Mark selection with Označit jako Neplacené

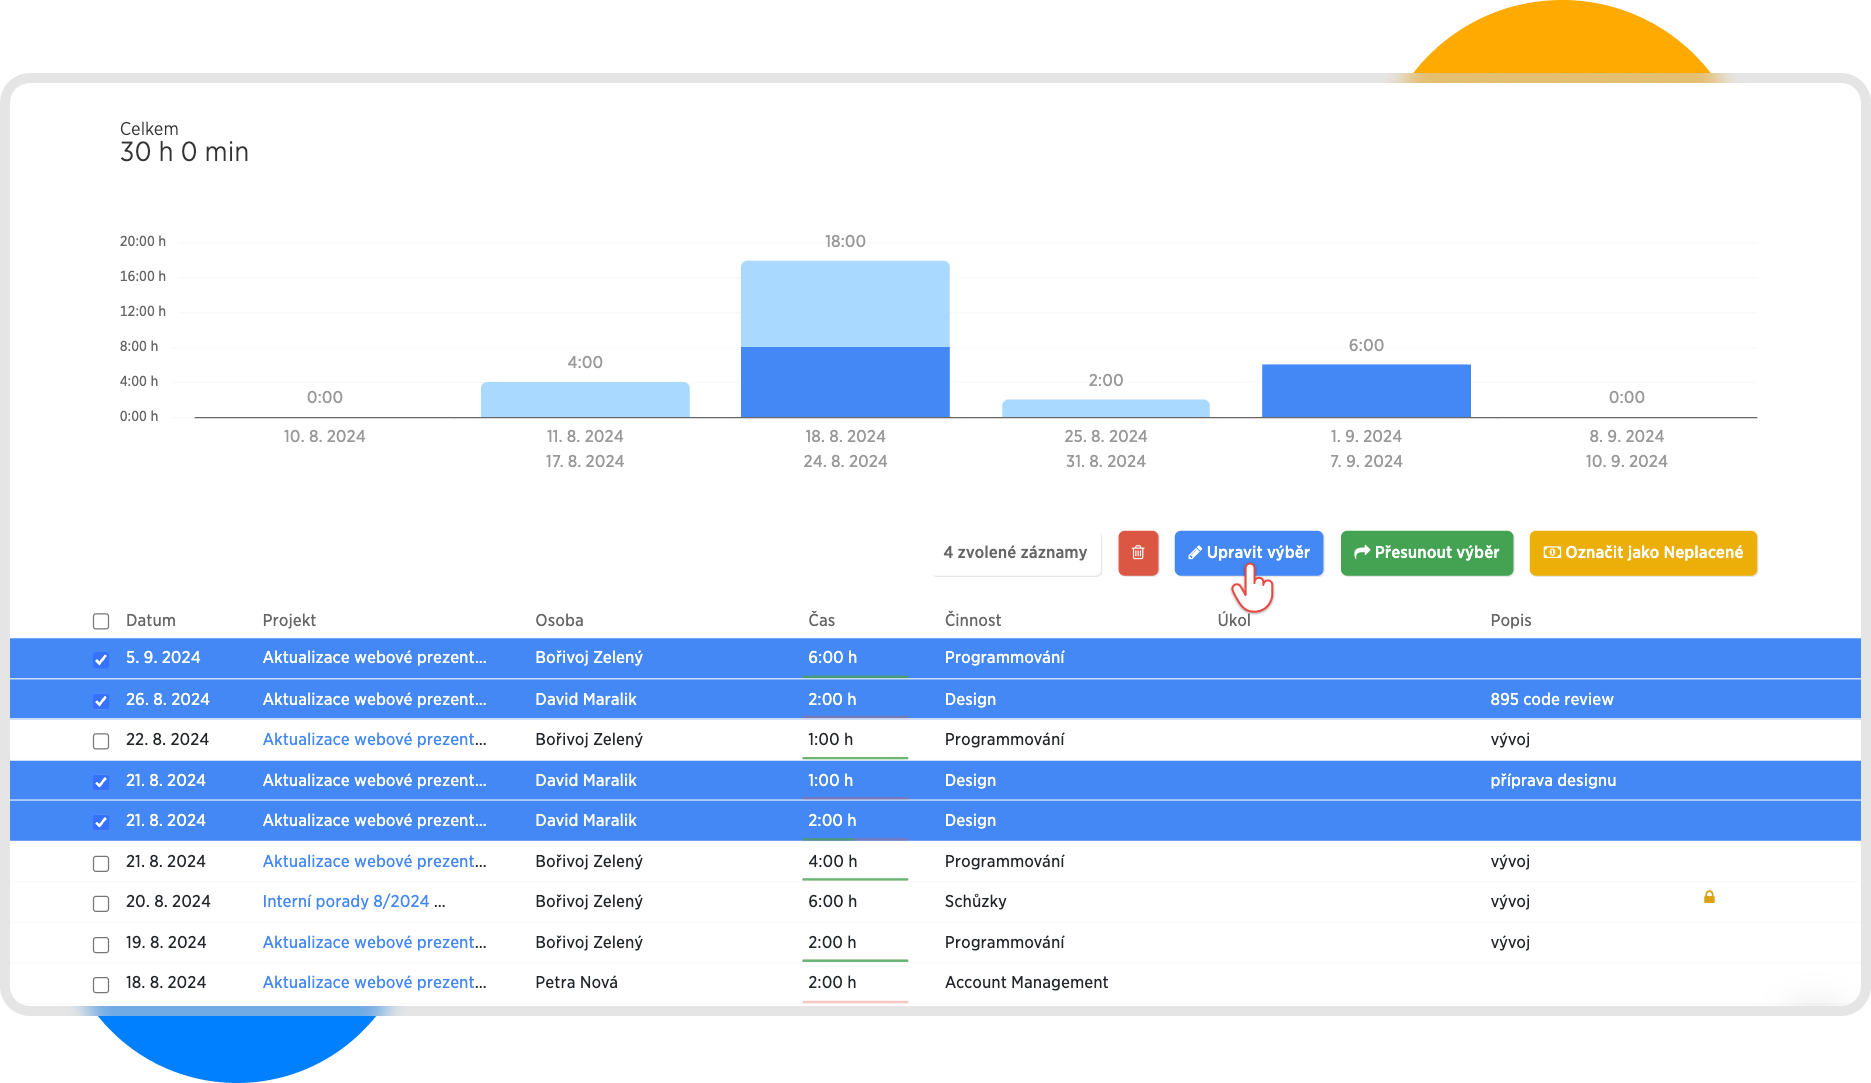tap(1642, 553)
